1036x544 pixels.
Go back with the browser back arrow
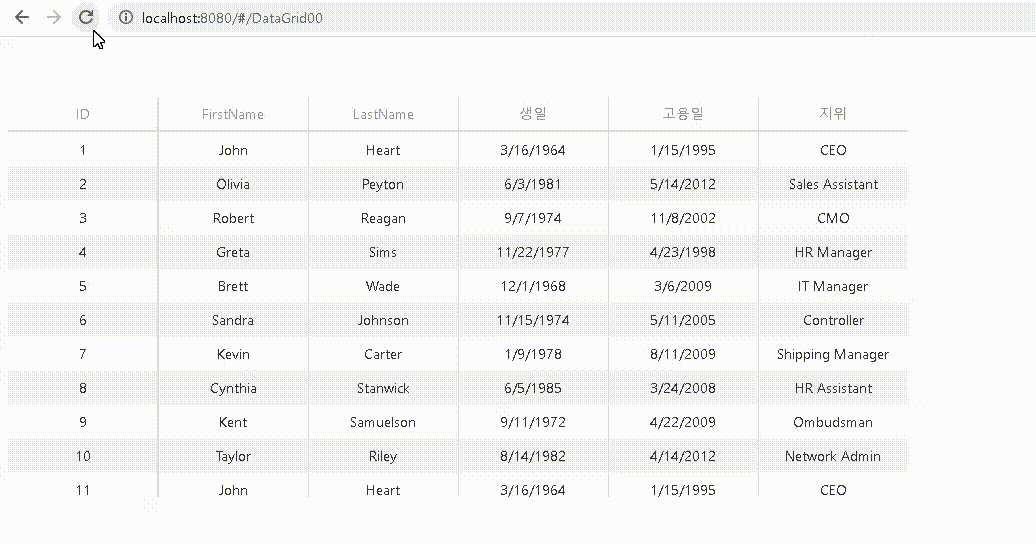click(x=22, y=18)
